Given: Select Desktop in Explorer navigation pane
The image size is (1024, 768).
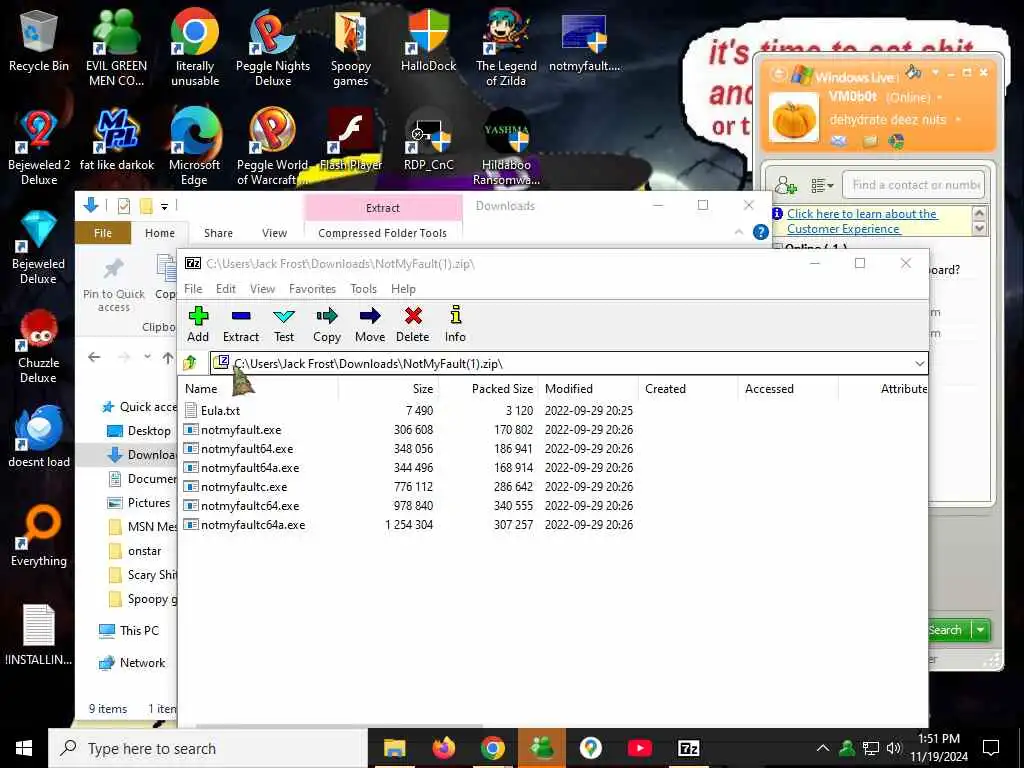Looking at the screenshot, I should point(148,431).
